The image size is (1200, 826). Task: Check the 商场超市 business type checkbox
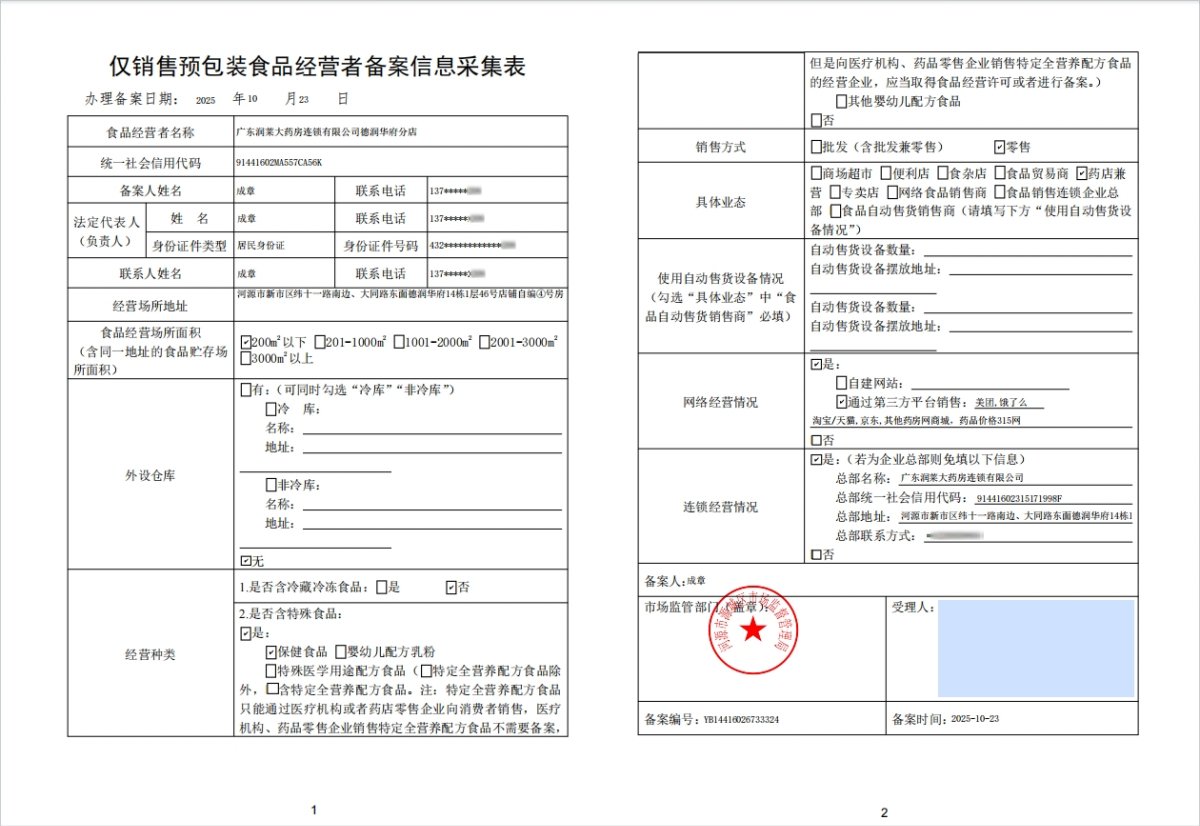pos(815,172)
